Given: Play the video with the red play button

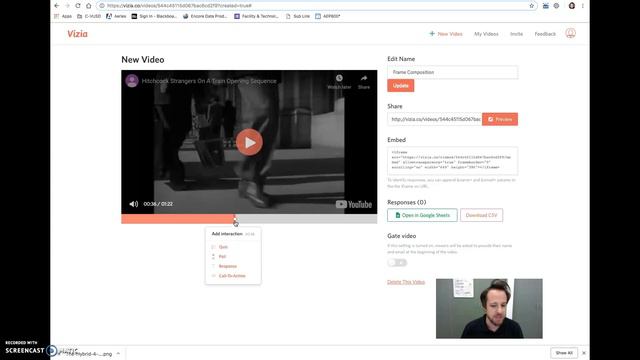Looking at the screenshot, I should pyautogui.click(x=249, y=142).
